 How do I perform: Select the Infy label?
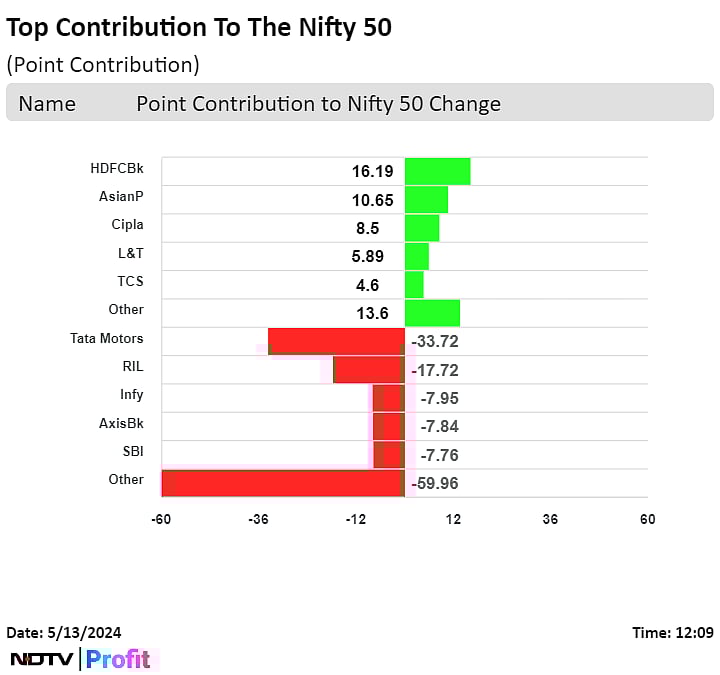pos(131,394)
